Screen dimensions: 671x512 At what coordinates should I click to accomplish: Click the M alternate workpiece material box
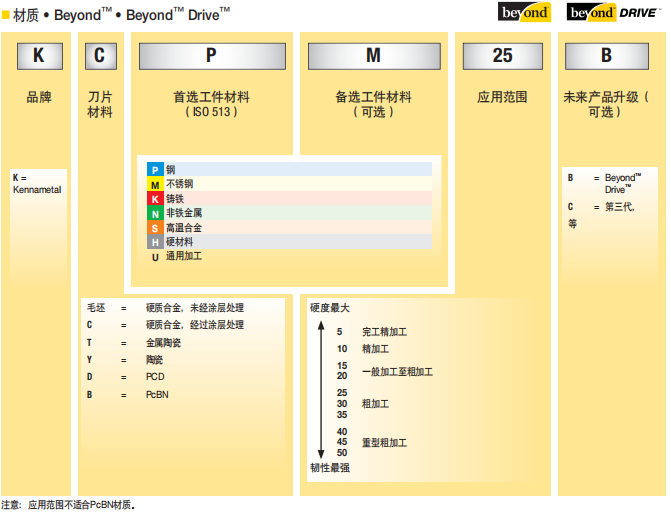pos(373,56)
